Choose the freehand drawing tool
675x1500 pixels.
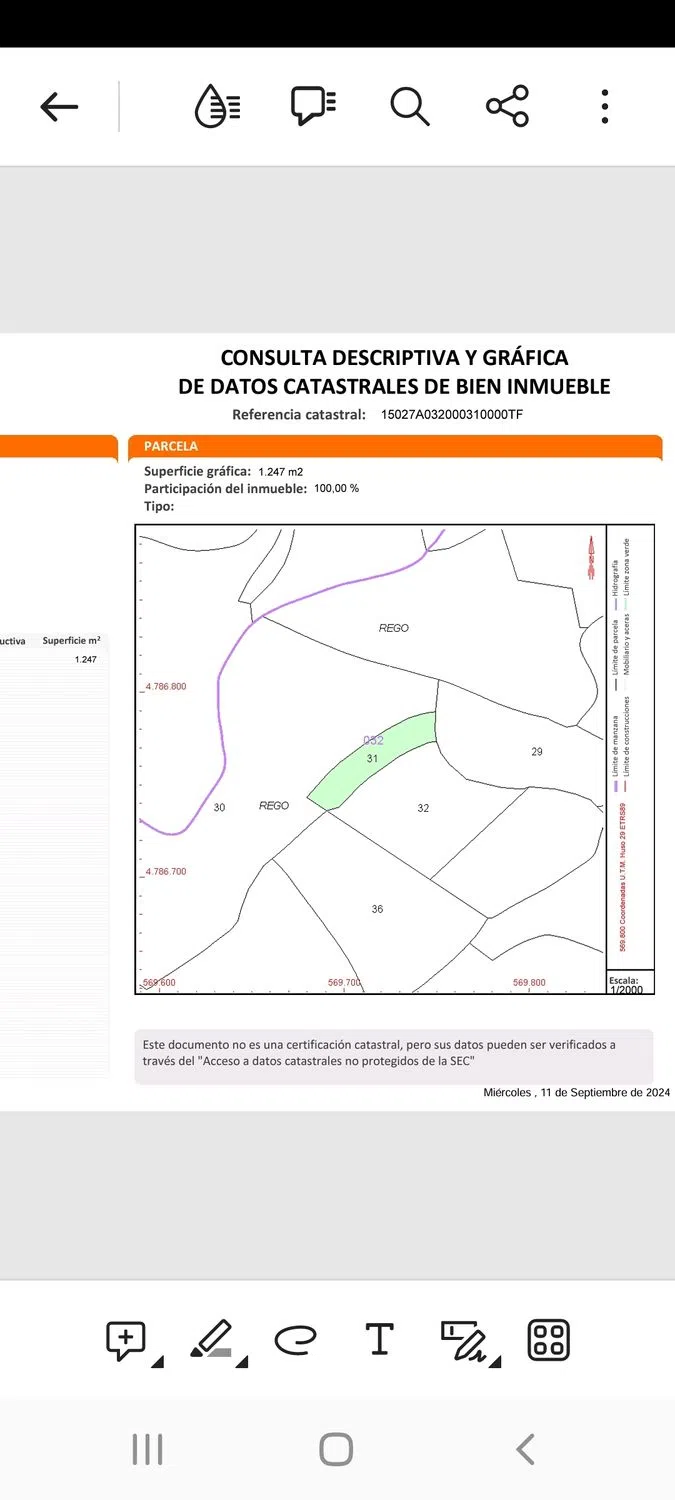(x=295, y=1340)
